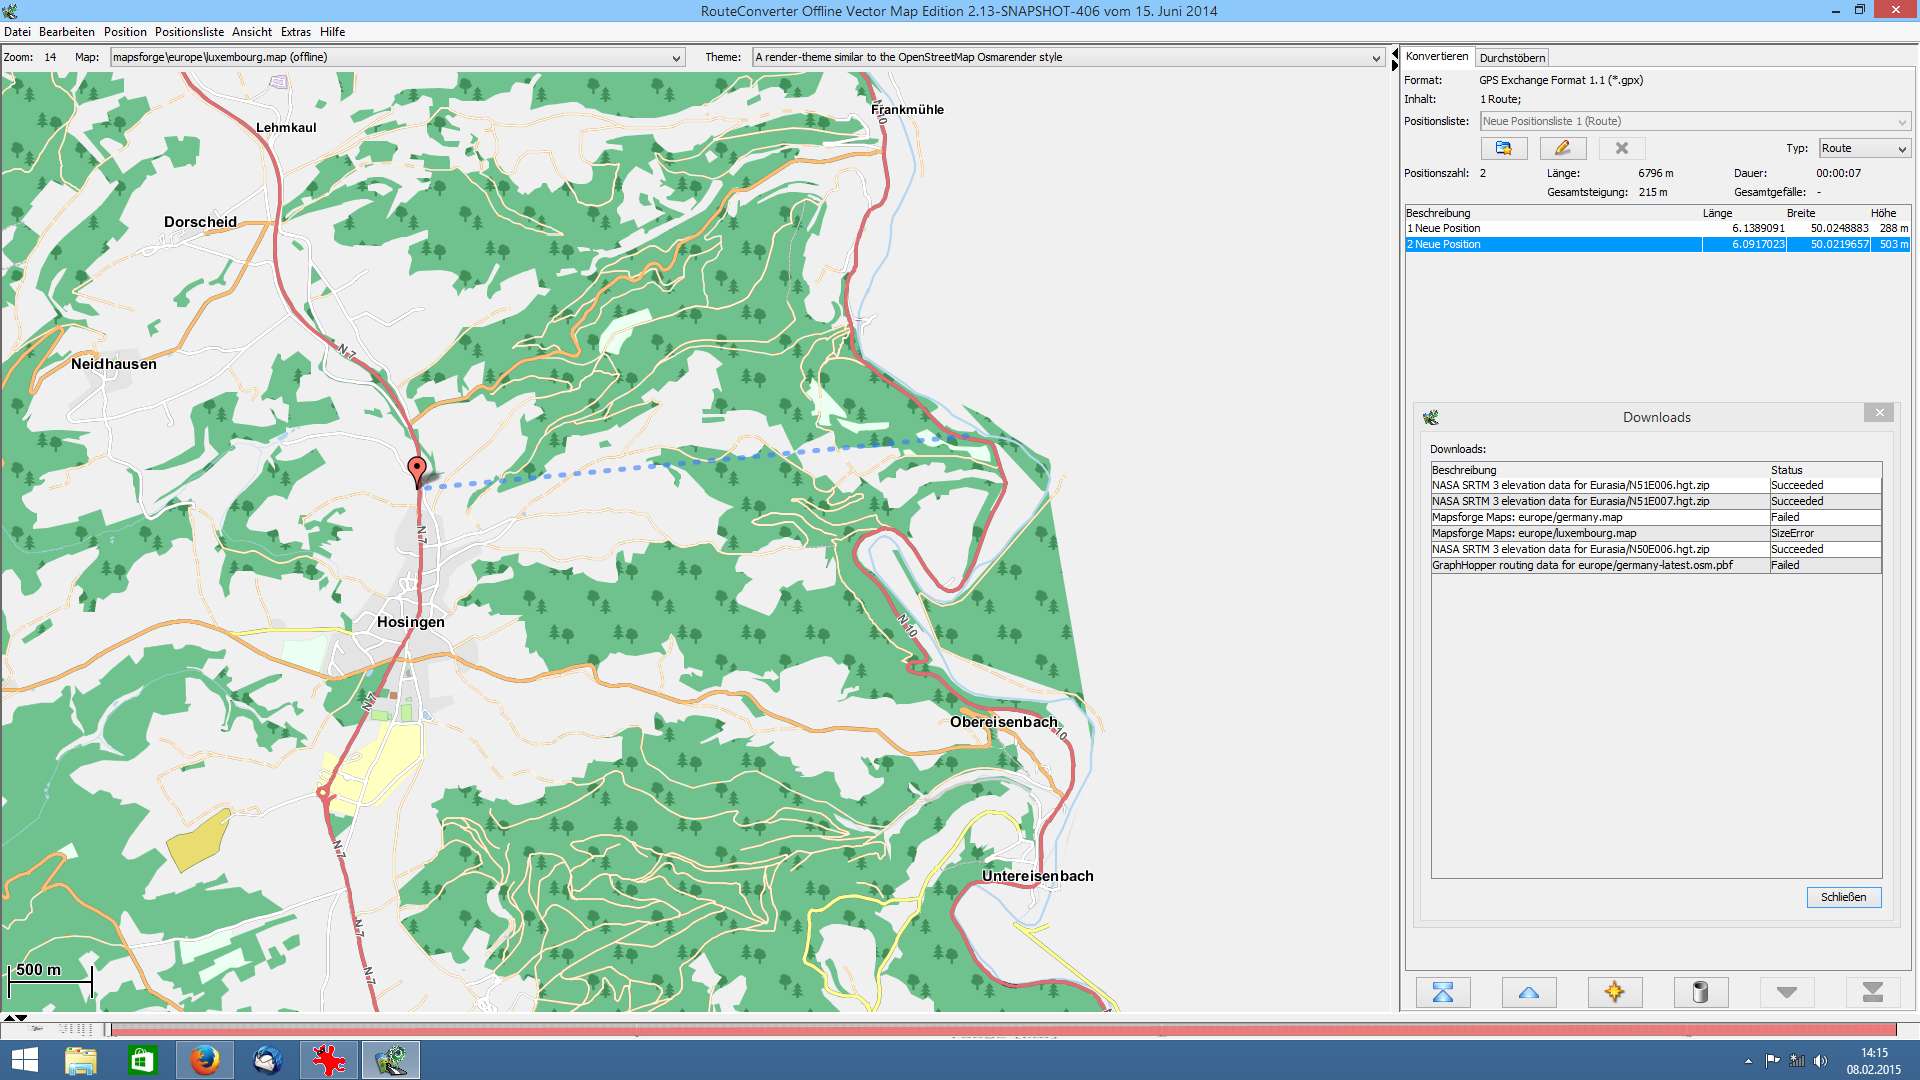Open Firefox from the taskbar
Viewport: 1920px width, 1080px height.
pyautogui.click(x=205, y=1060)
